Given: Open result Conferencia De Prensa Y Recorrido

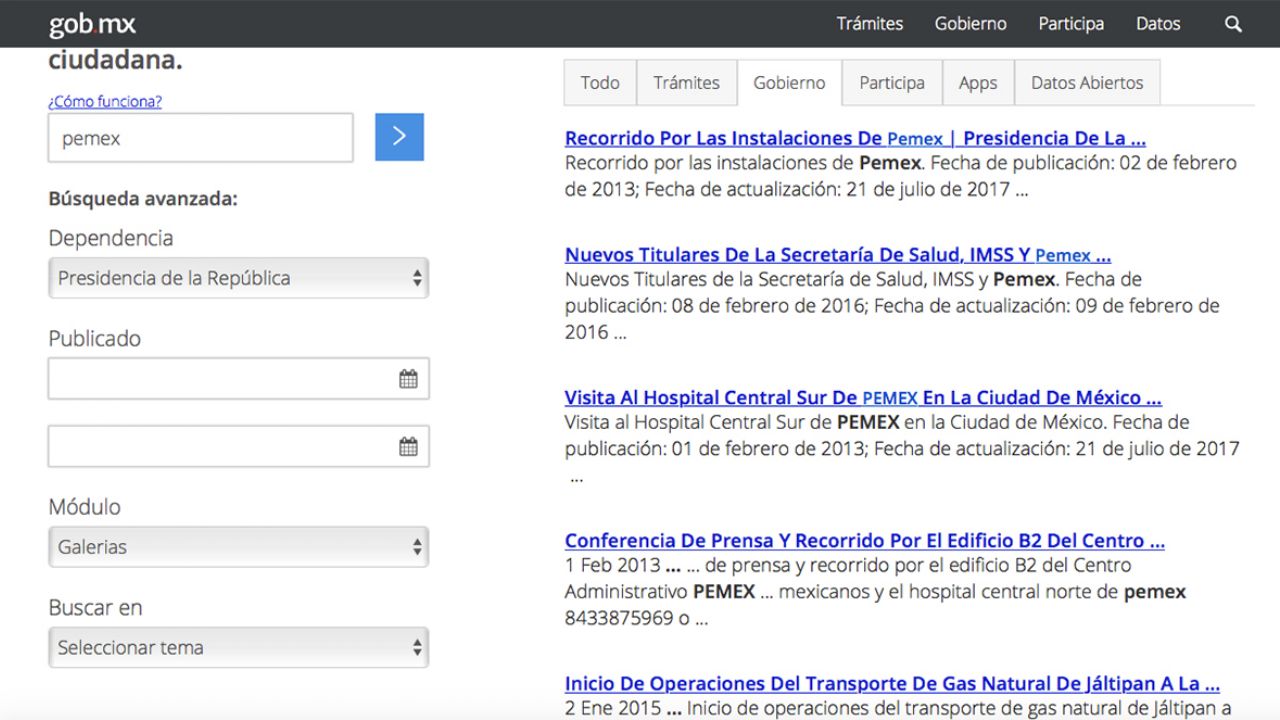Looking at the screenshot, I should pos(865,540).
